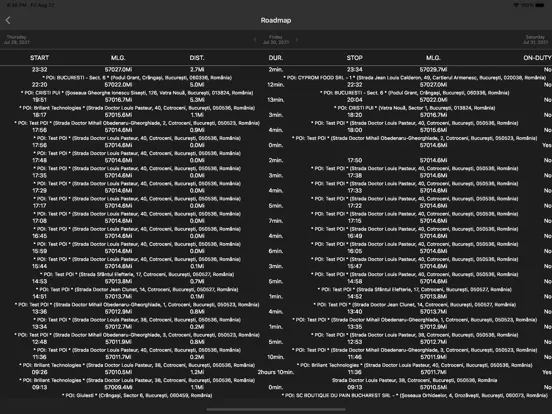Select mileage 57013.8Mi in start column
Image resolution: width=552 pixels, height=414 pixels.
[118, 282]
